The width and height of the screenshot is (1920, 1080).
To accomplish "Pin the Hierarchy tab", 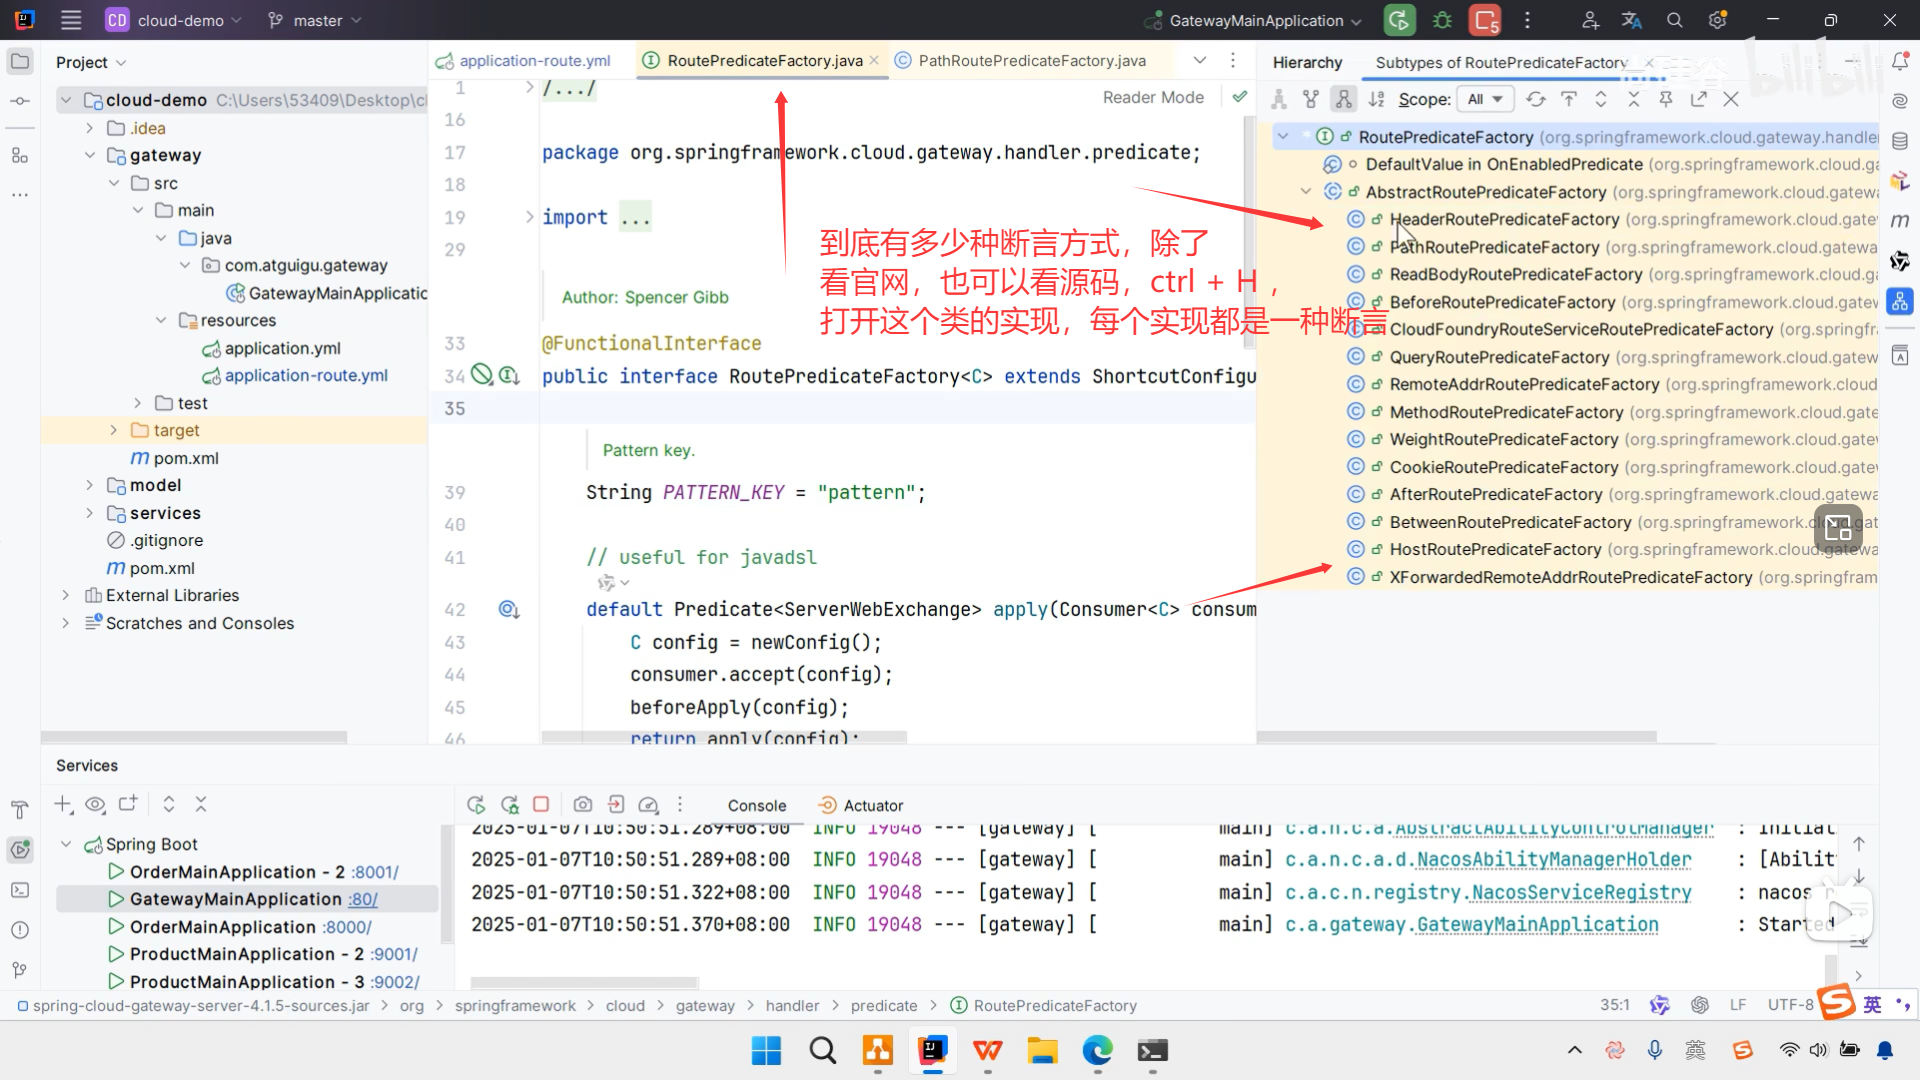I will [1666, 99].
